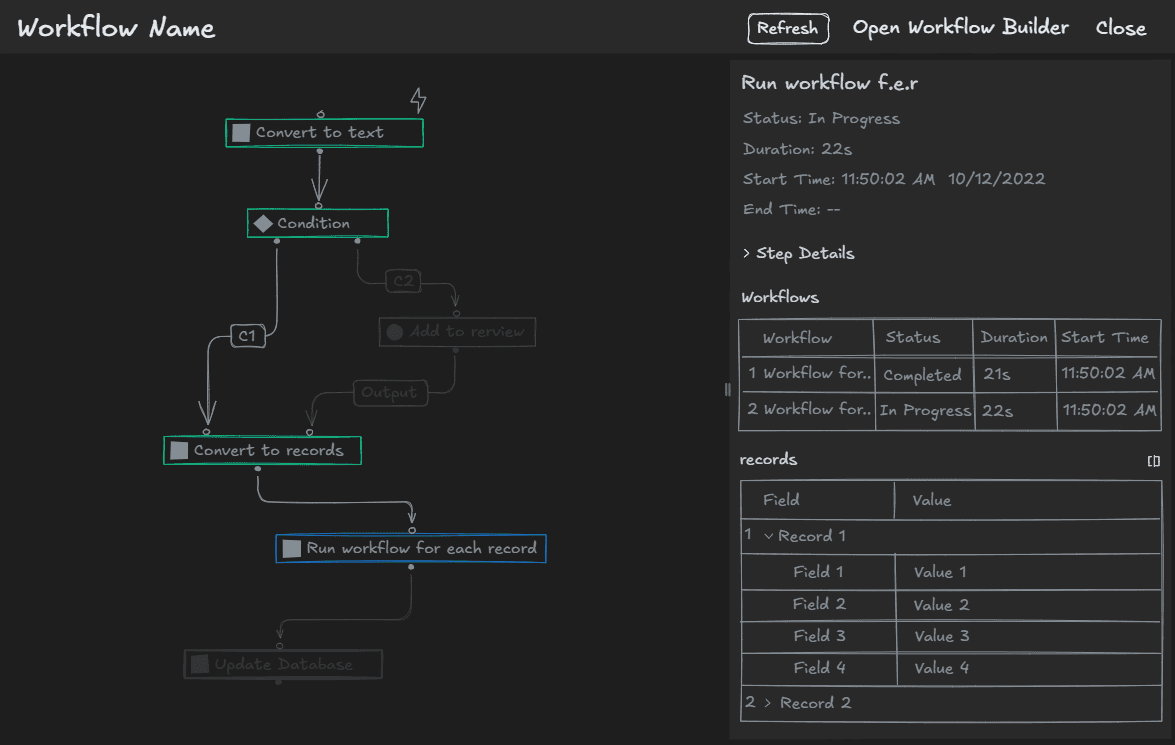Screen dimensions: 1175x745
Task: Click the lightning trigger icon above Convert to text
Action: (x=418, y=99)
